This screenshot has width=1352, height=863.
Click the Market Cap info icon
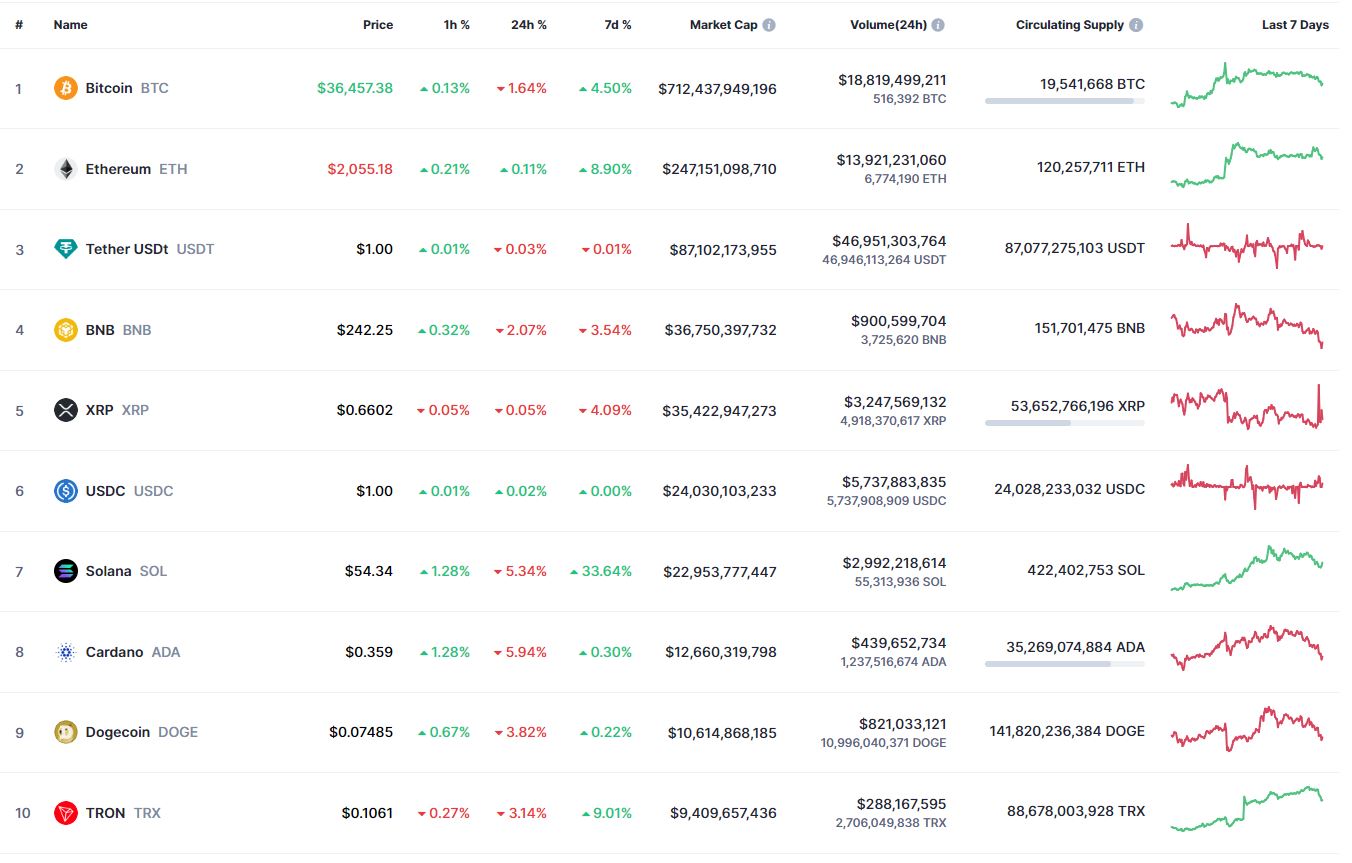click(x=769, y=25)
